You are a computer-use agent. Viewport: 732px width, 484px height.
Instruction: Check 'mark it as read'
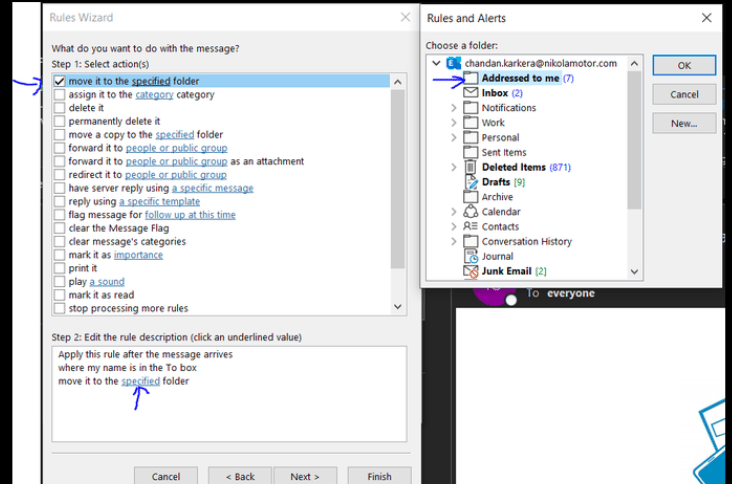59,295
